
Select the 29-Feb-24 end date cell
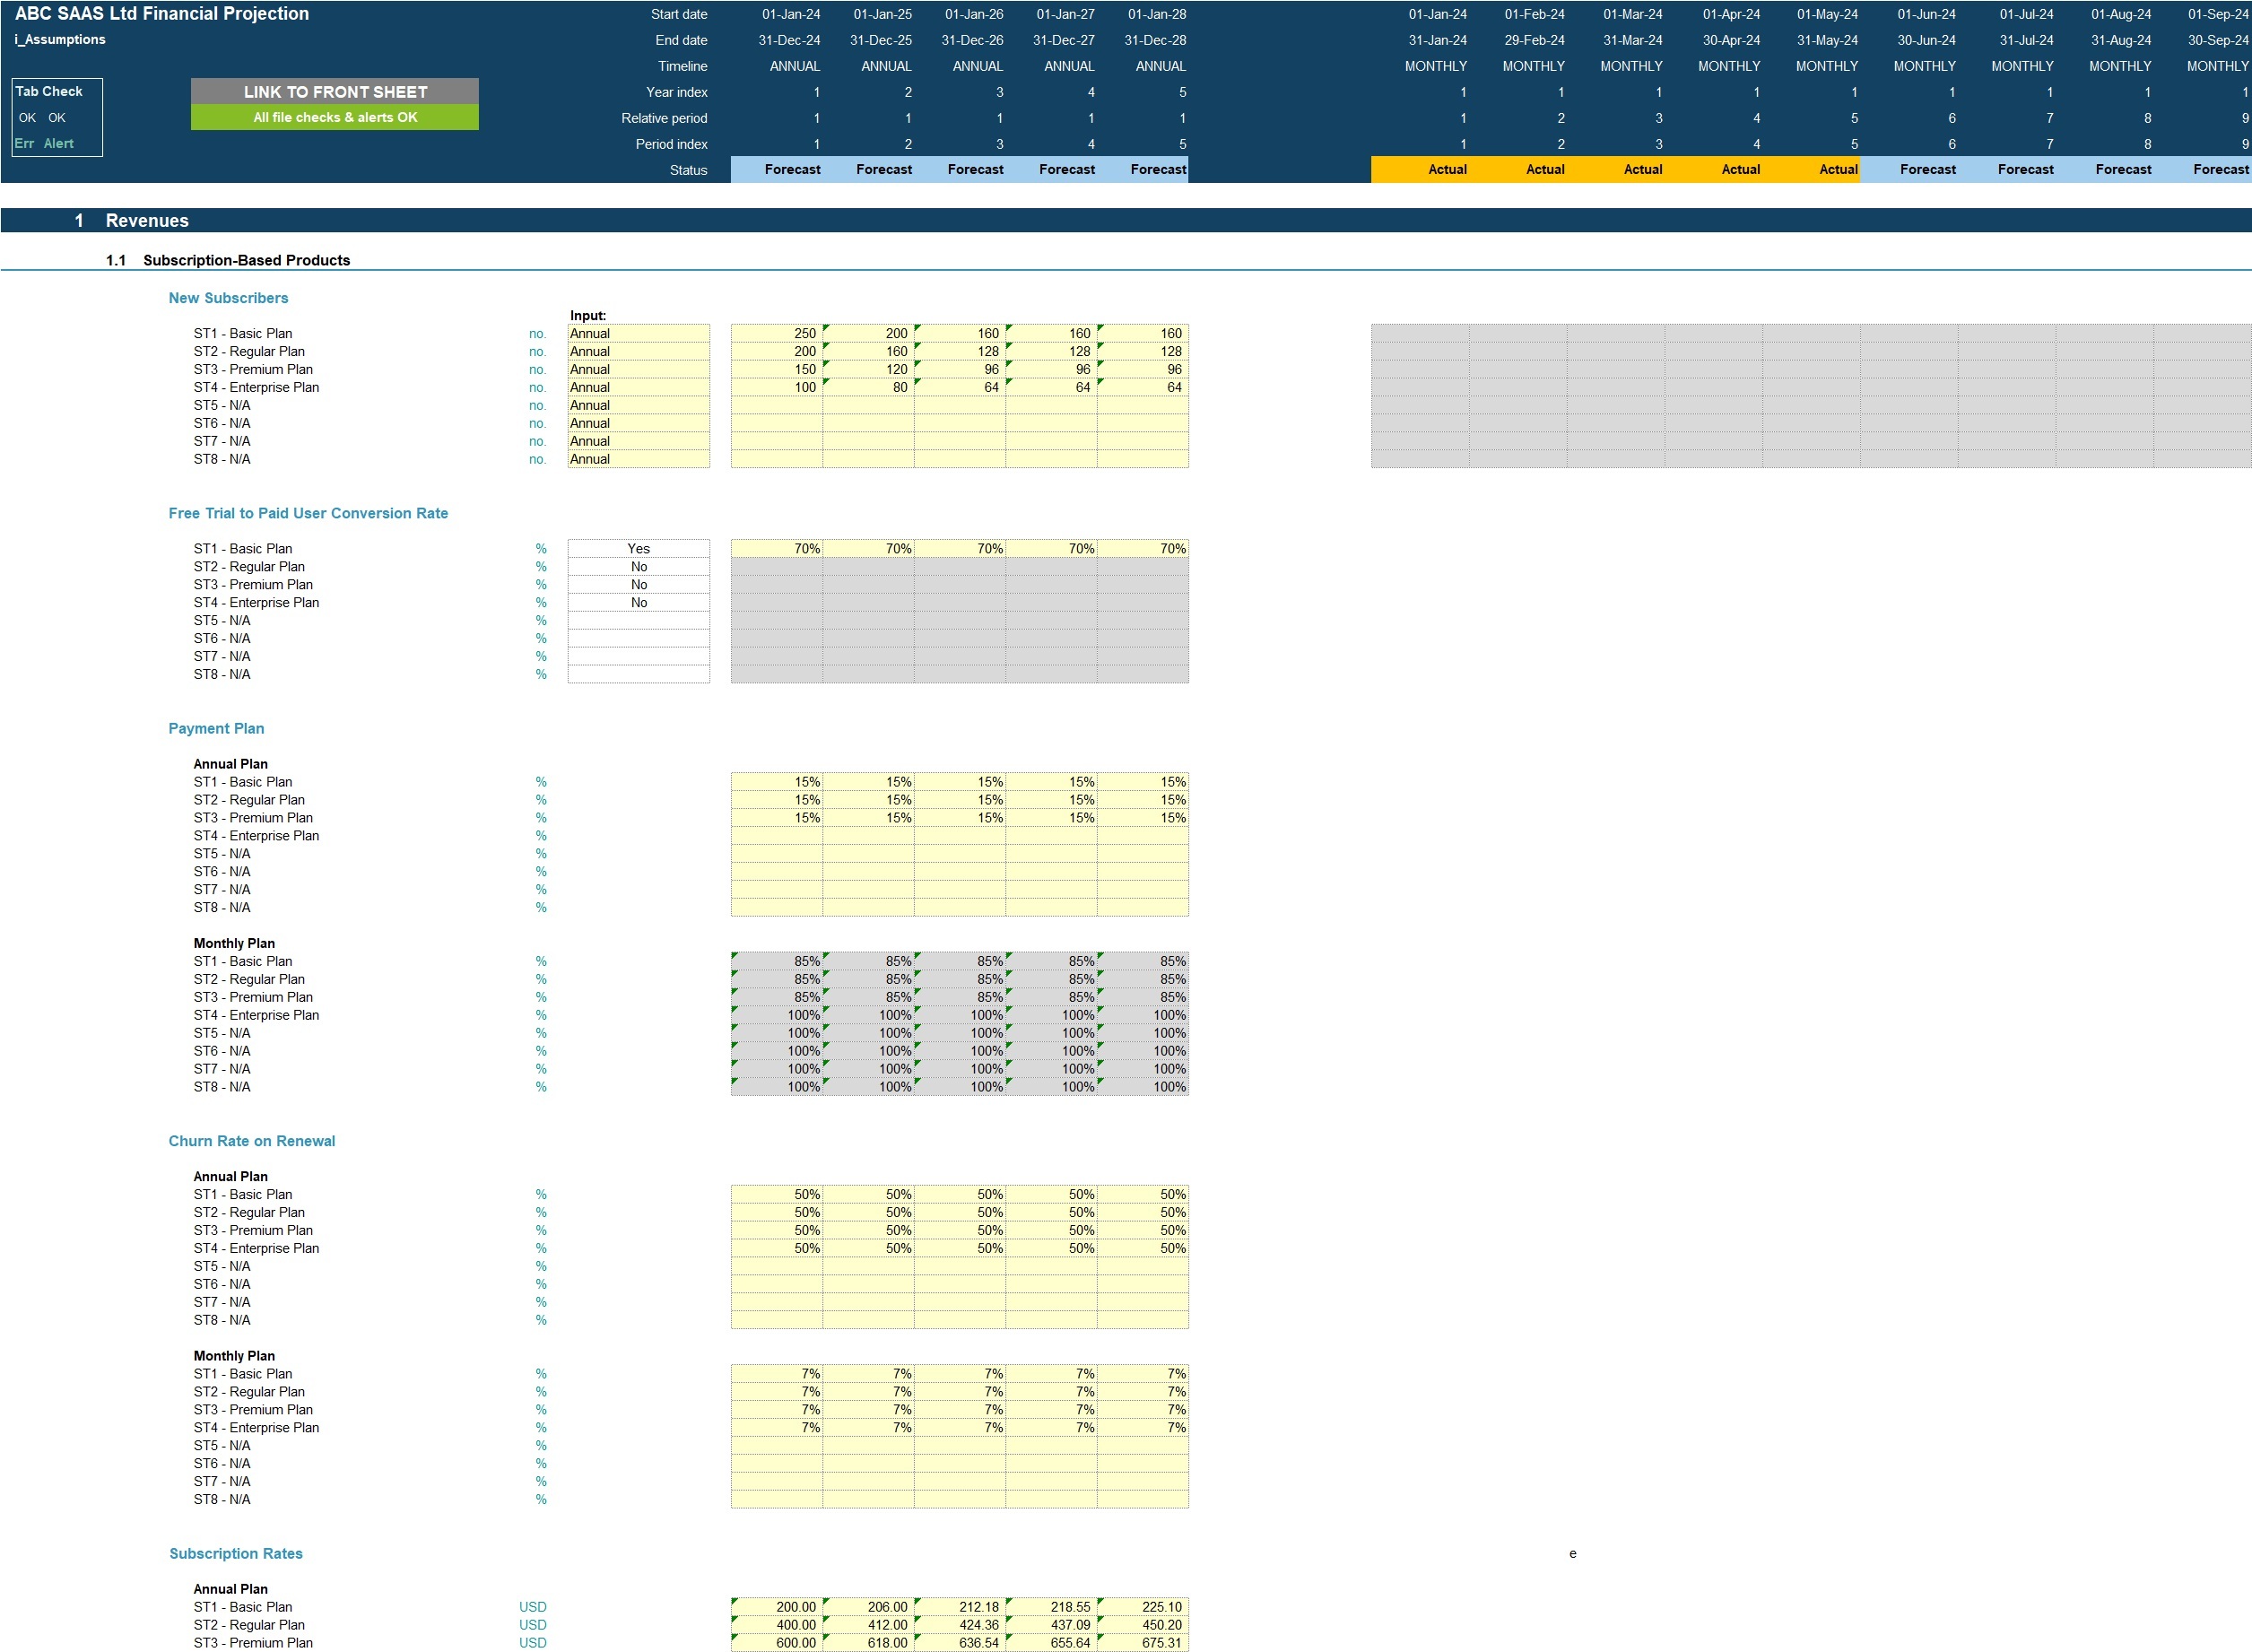pyautogui.click(x=1534, y=40)
